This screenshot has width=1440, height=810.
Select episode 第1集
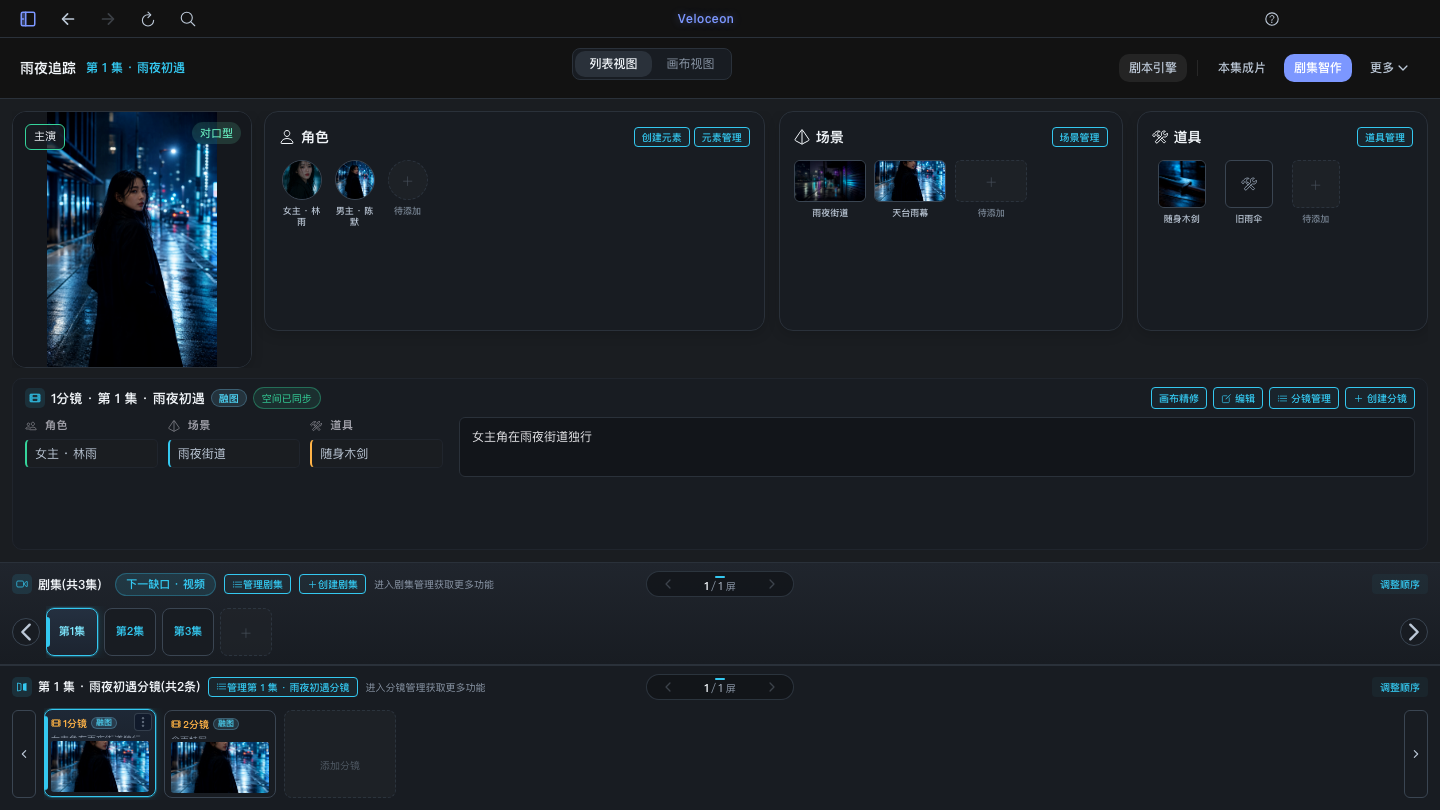(x=72, y=632)
